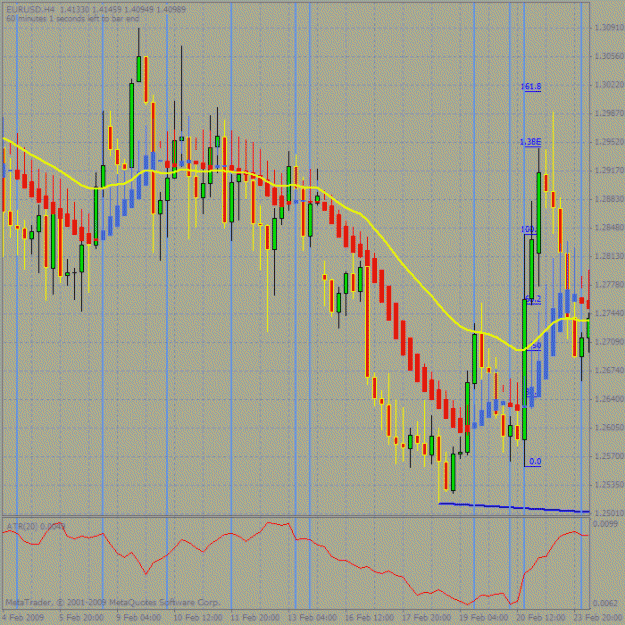Click the 1.26050 price axis label
The width and height of the screenshot is (625, 625).
tap(609, 428)
